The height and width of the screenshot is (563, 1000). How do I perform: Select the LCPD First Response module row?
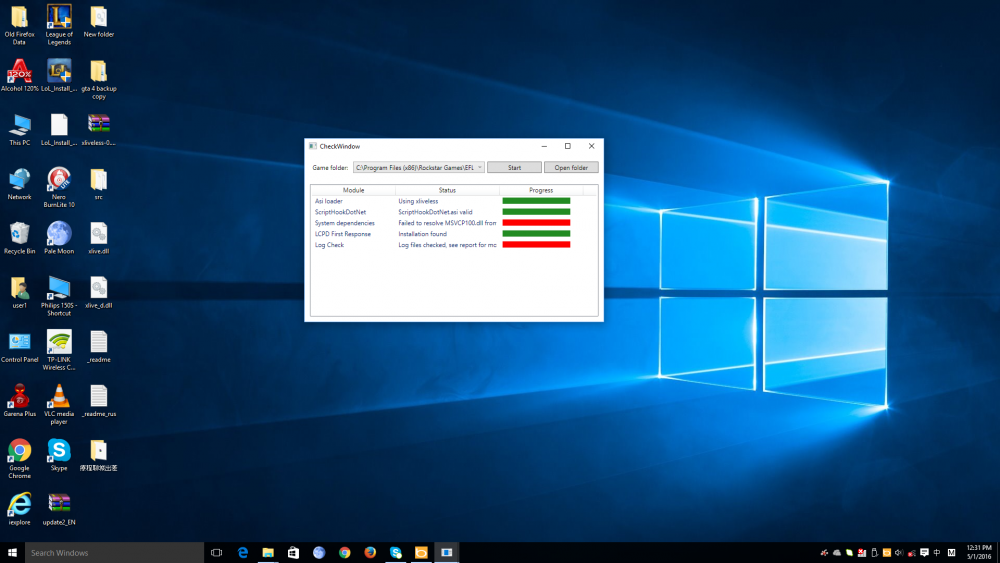pos(342,234)
